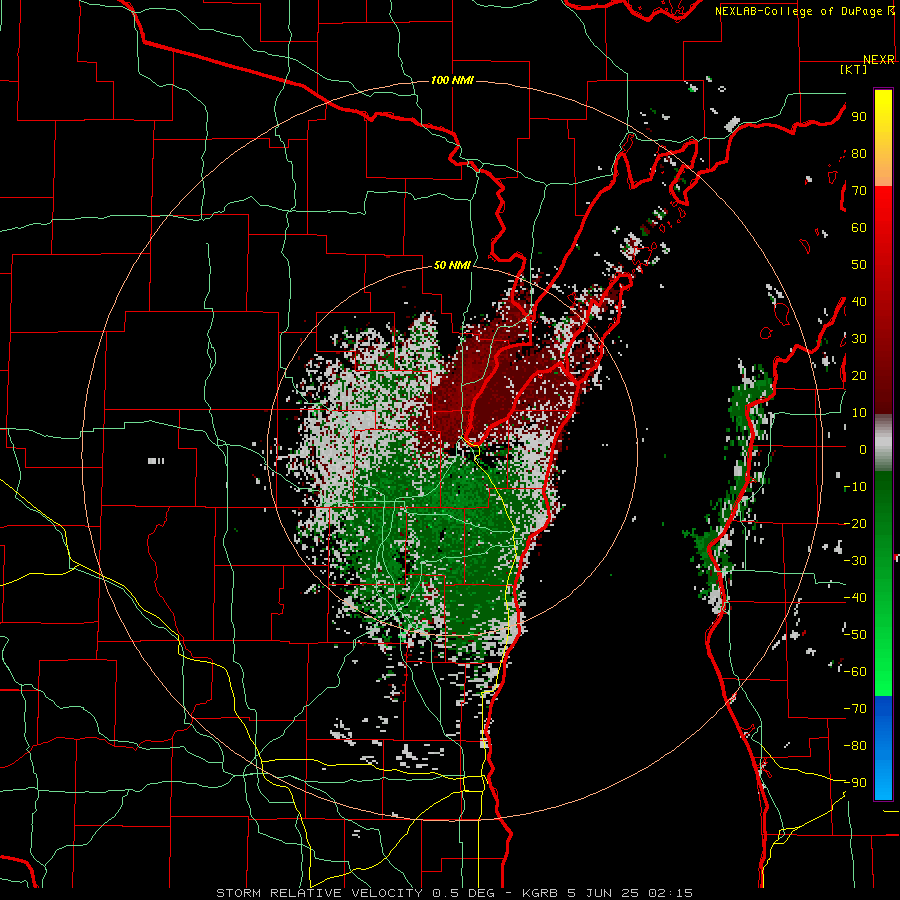Click the NEXLAB-College of DuPage credit text
Image resolution: width=900 pixels, height=900 pixels.
(x=800, y=11)
